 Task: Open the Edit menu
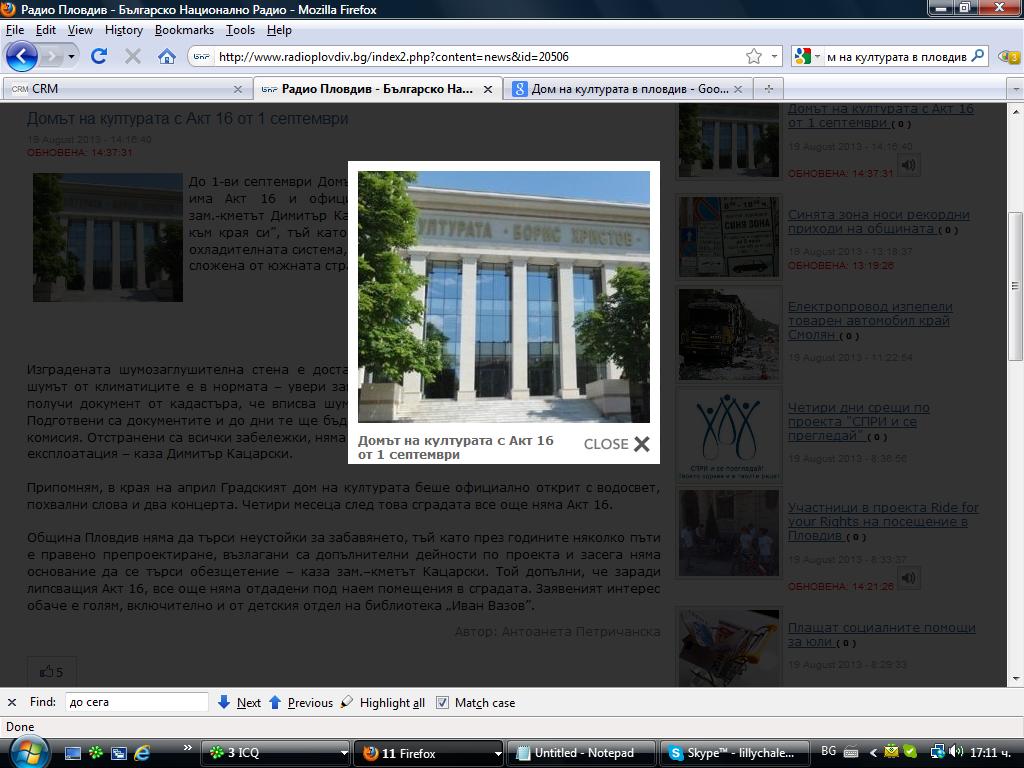[x=46, y=30]
